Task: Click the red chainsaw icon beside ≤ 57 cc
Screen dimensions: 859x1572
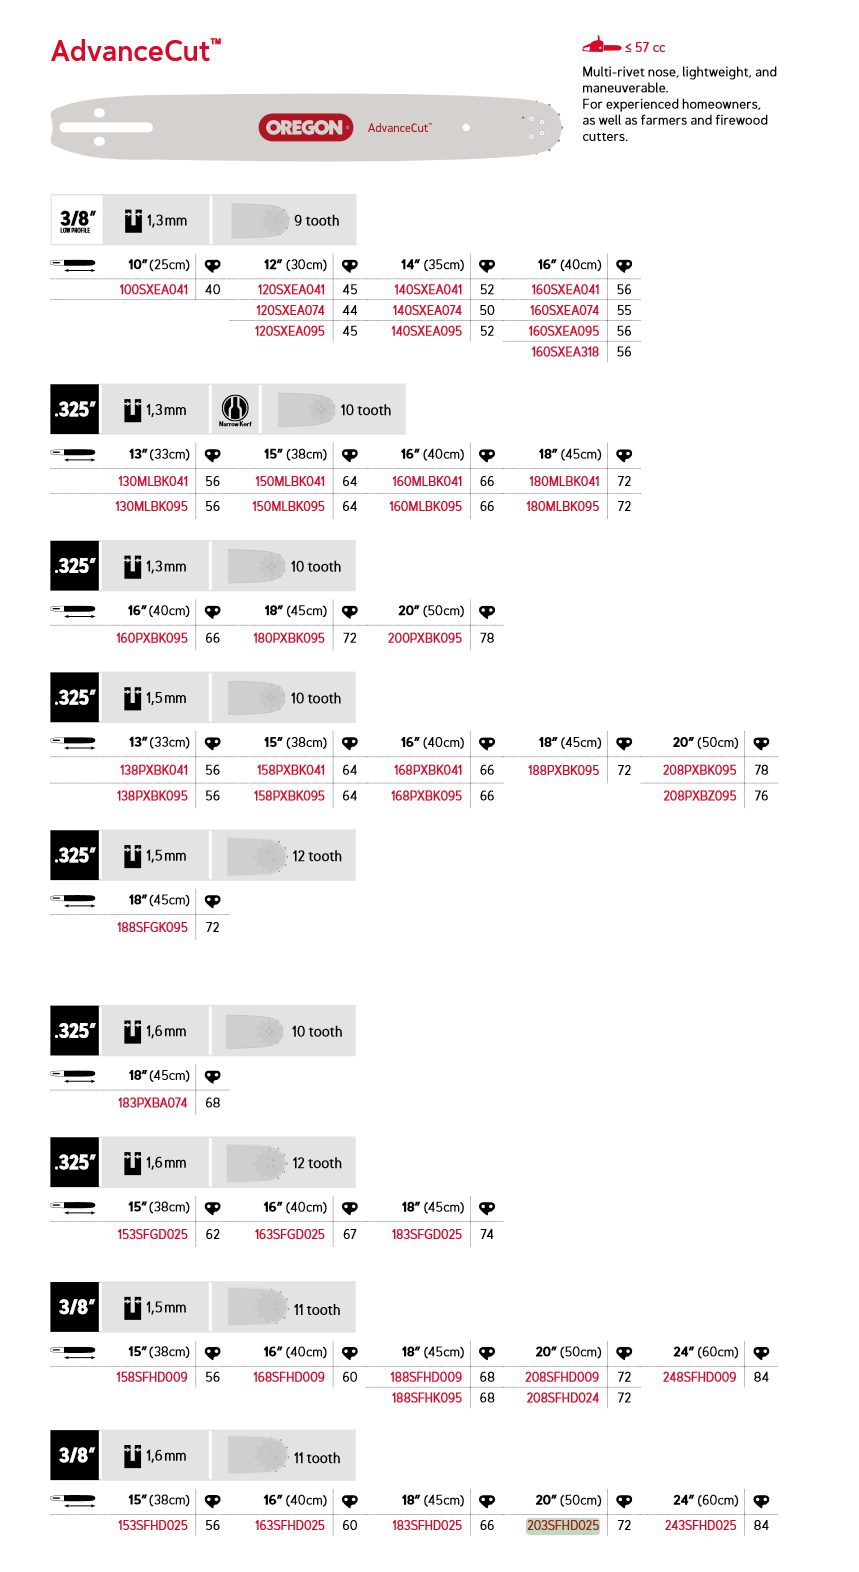Action: 601,46
